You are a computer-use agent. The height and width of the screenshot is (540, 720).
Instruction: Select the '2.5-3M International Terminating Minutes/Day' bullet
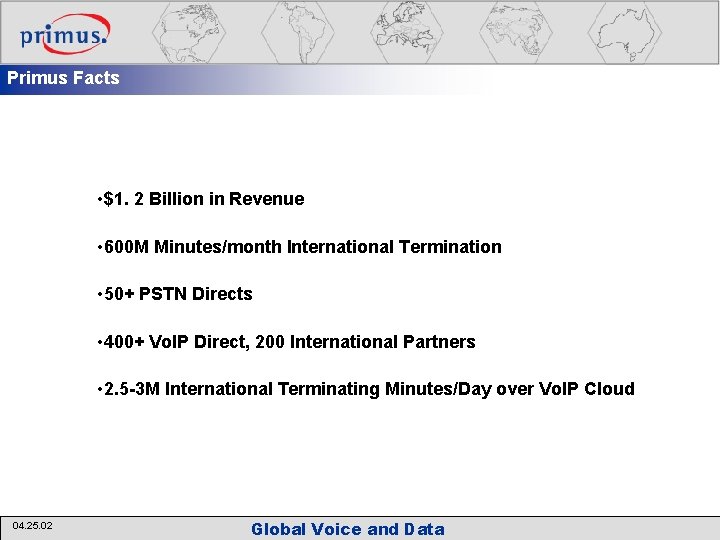click(x=366, y=389)
